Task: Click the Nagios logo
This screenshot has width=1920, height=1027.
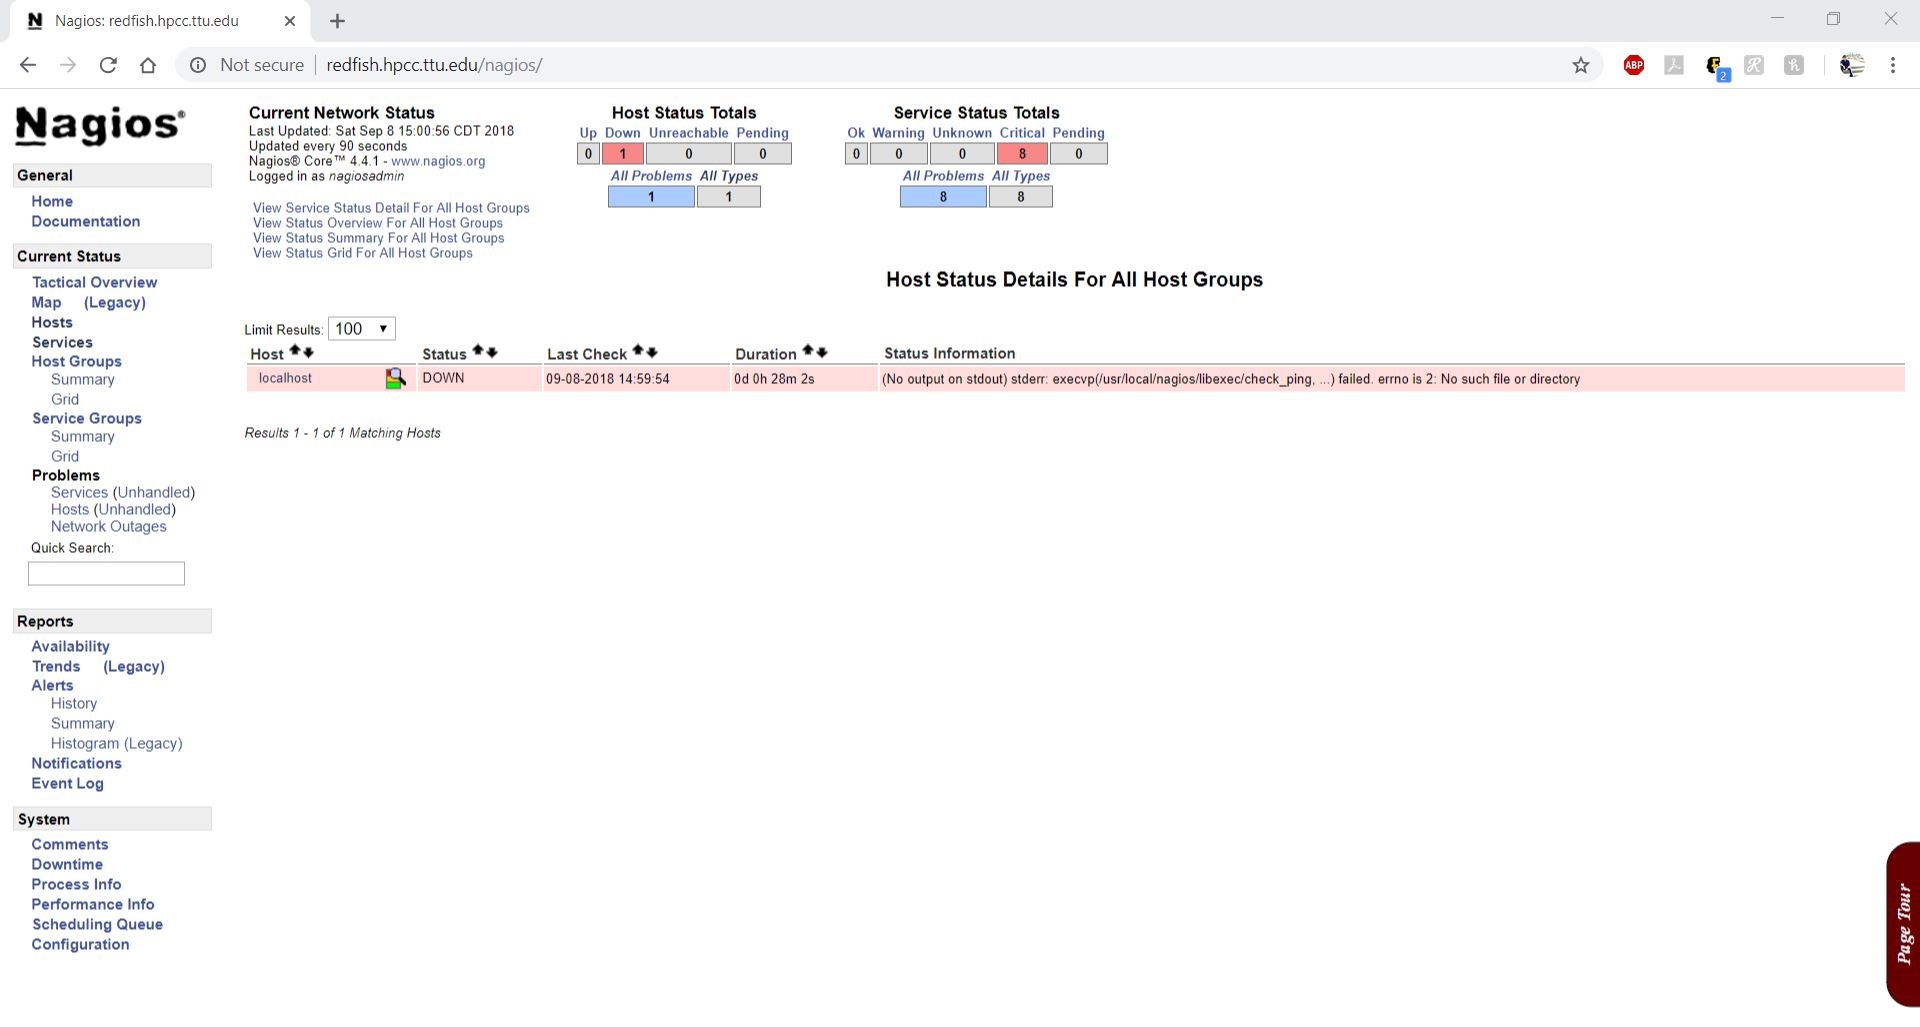Action: (100, 126)
